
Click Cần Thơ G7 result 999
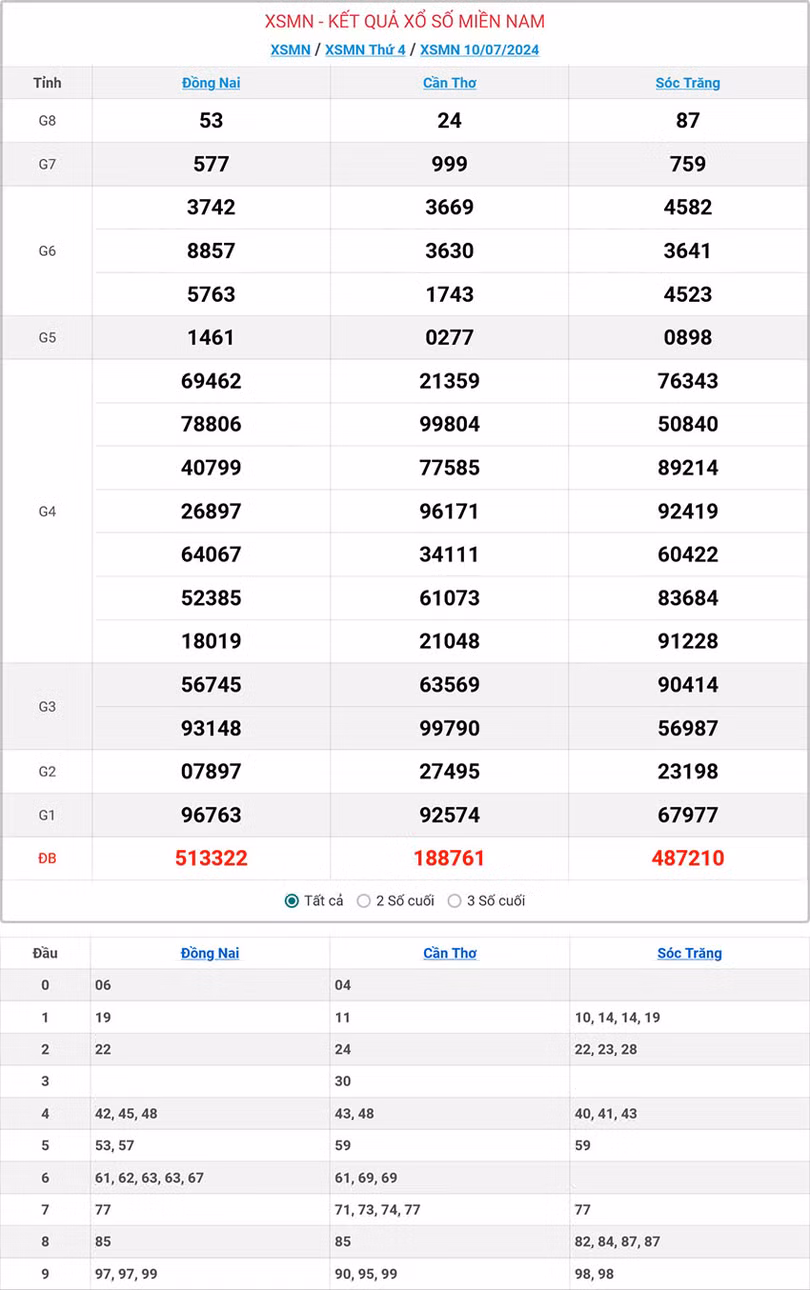(449, 164)
